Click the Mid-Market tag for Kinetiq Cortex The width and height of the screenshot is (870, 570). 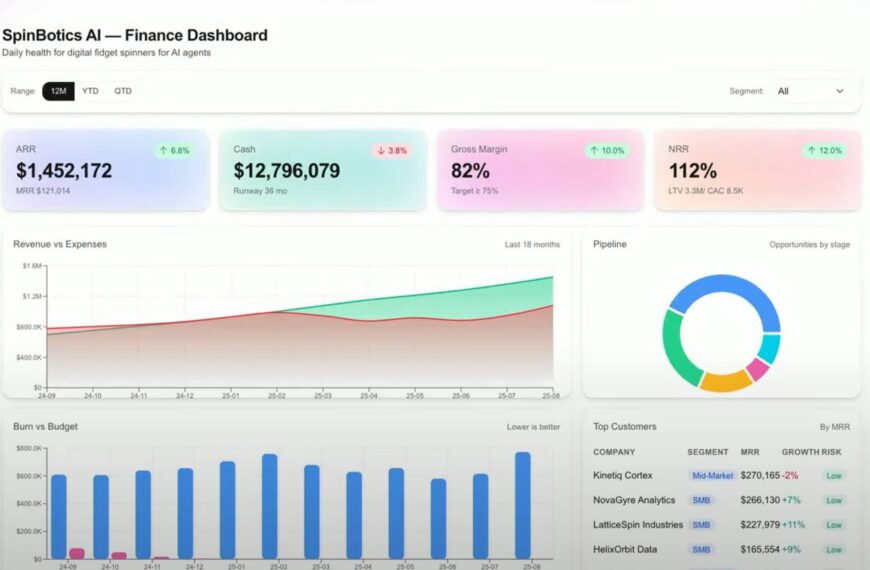point(711,476)
